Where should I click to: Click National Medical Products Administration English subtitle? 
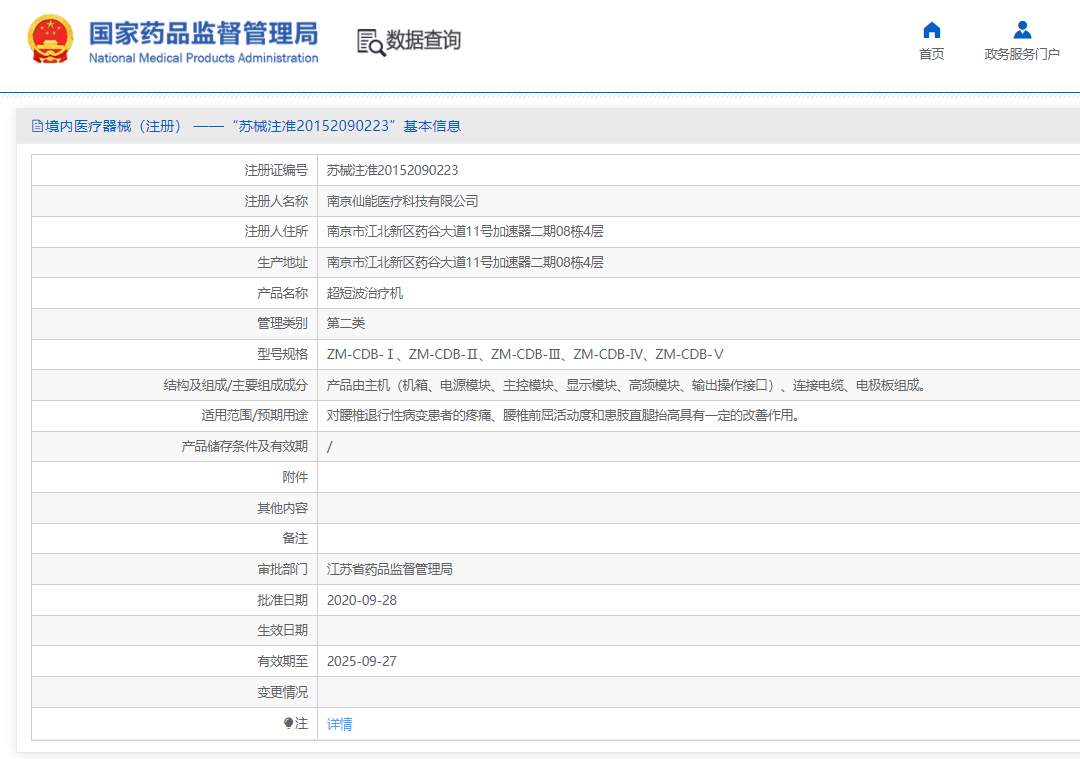203,58
